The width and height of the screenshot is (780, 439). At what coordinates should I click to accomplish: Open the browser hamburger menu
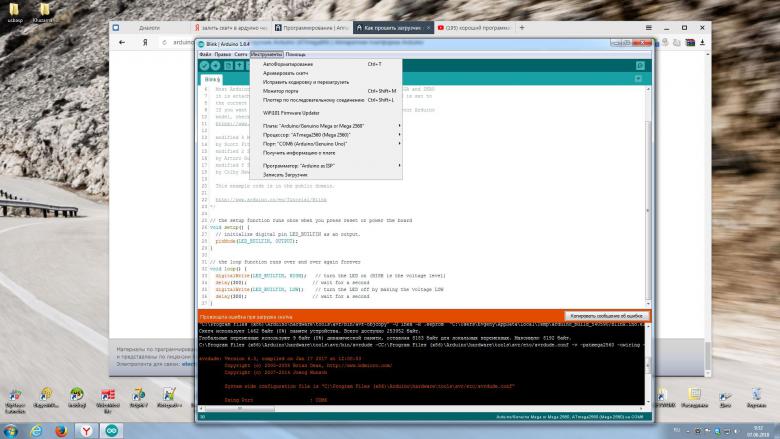coord(649,28)
